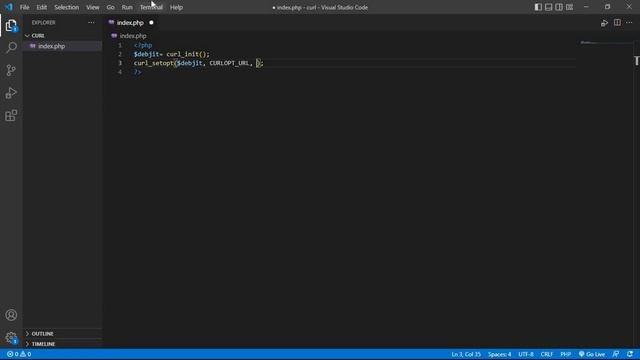Viewport: 640px width, 360px height.
Task: Open the Accounts menu icon
Action: (x=11, y=315)
